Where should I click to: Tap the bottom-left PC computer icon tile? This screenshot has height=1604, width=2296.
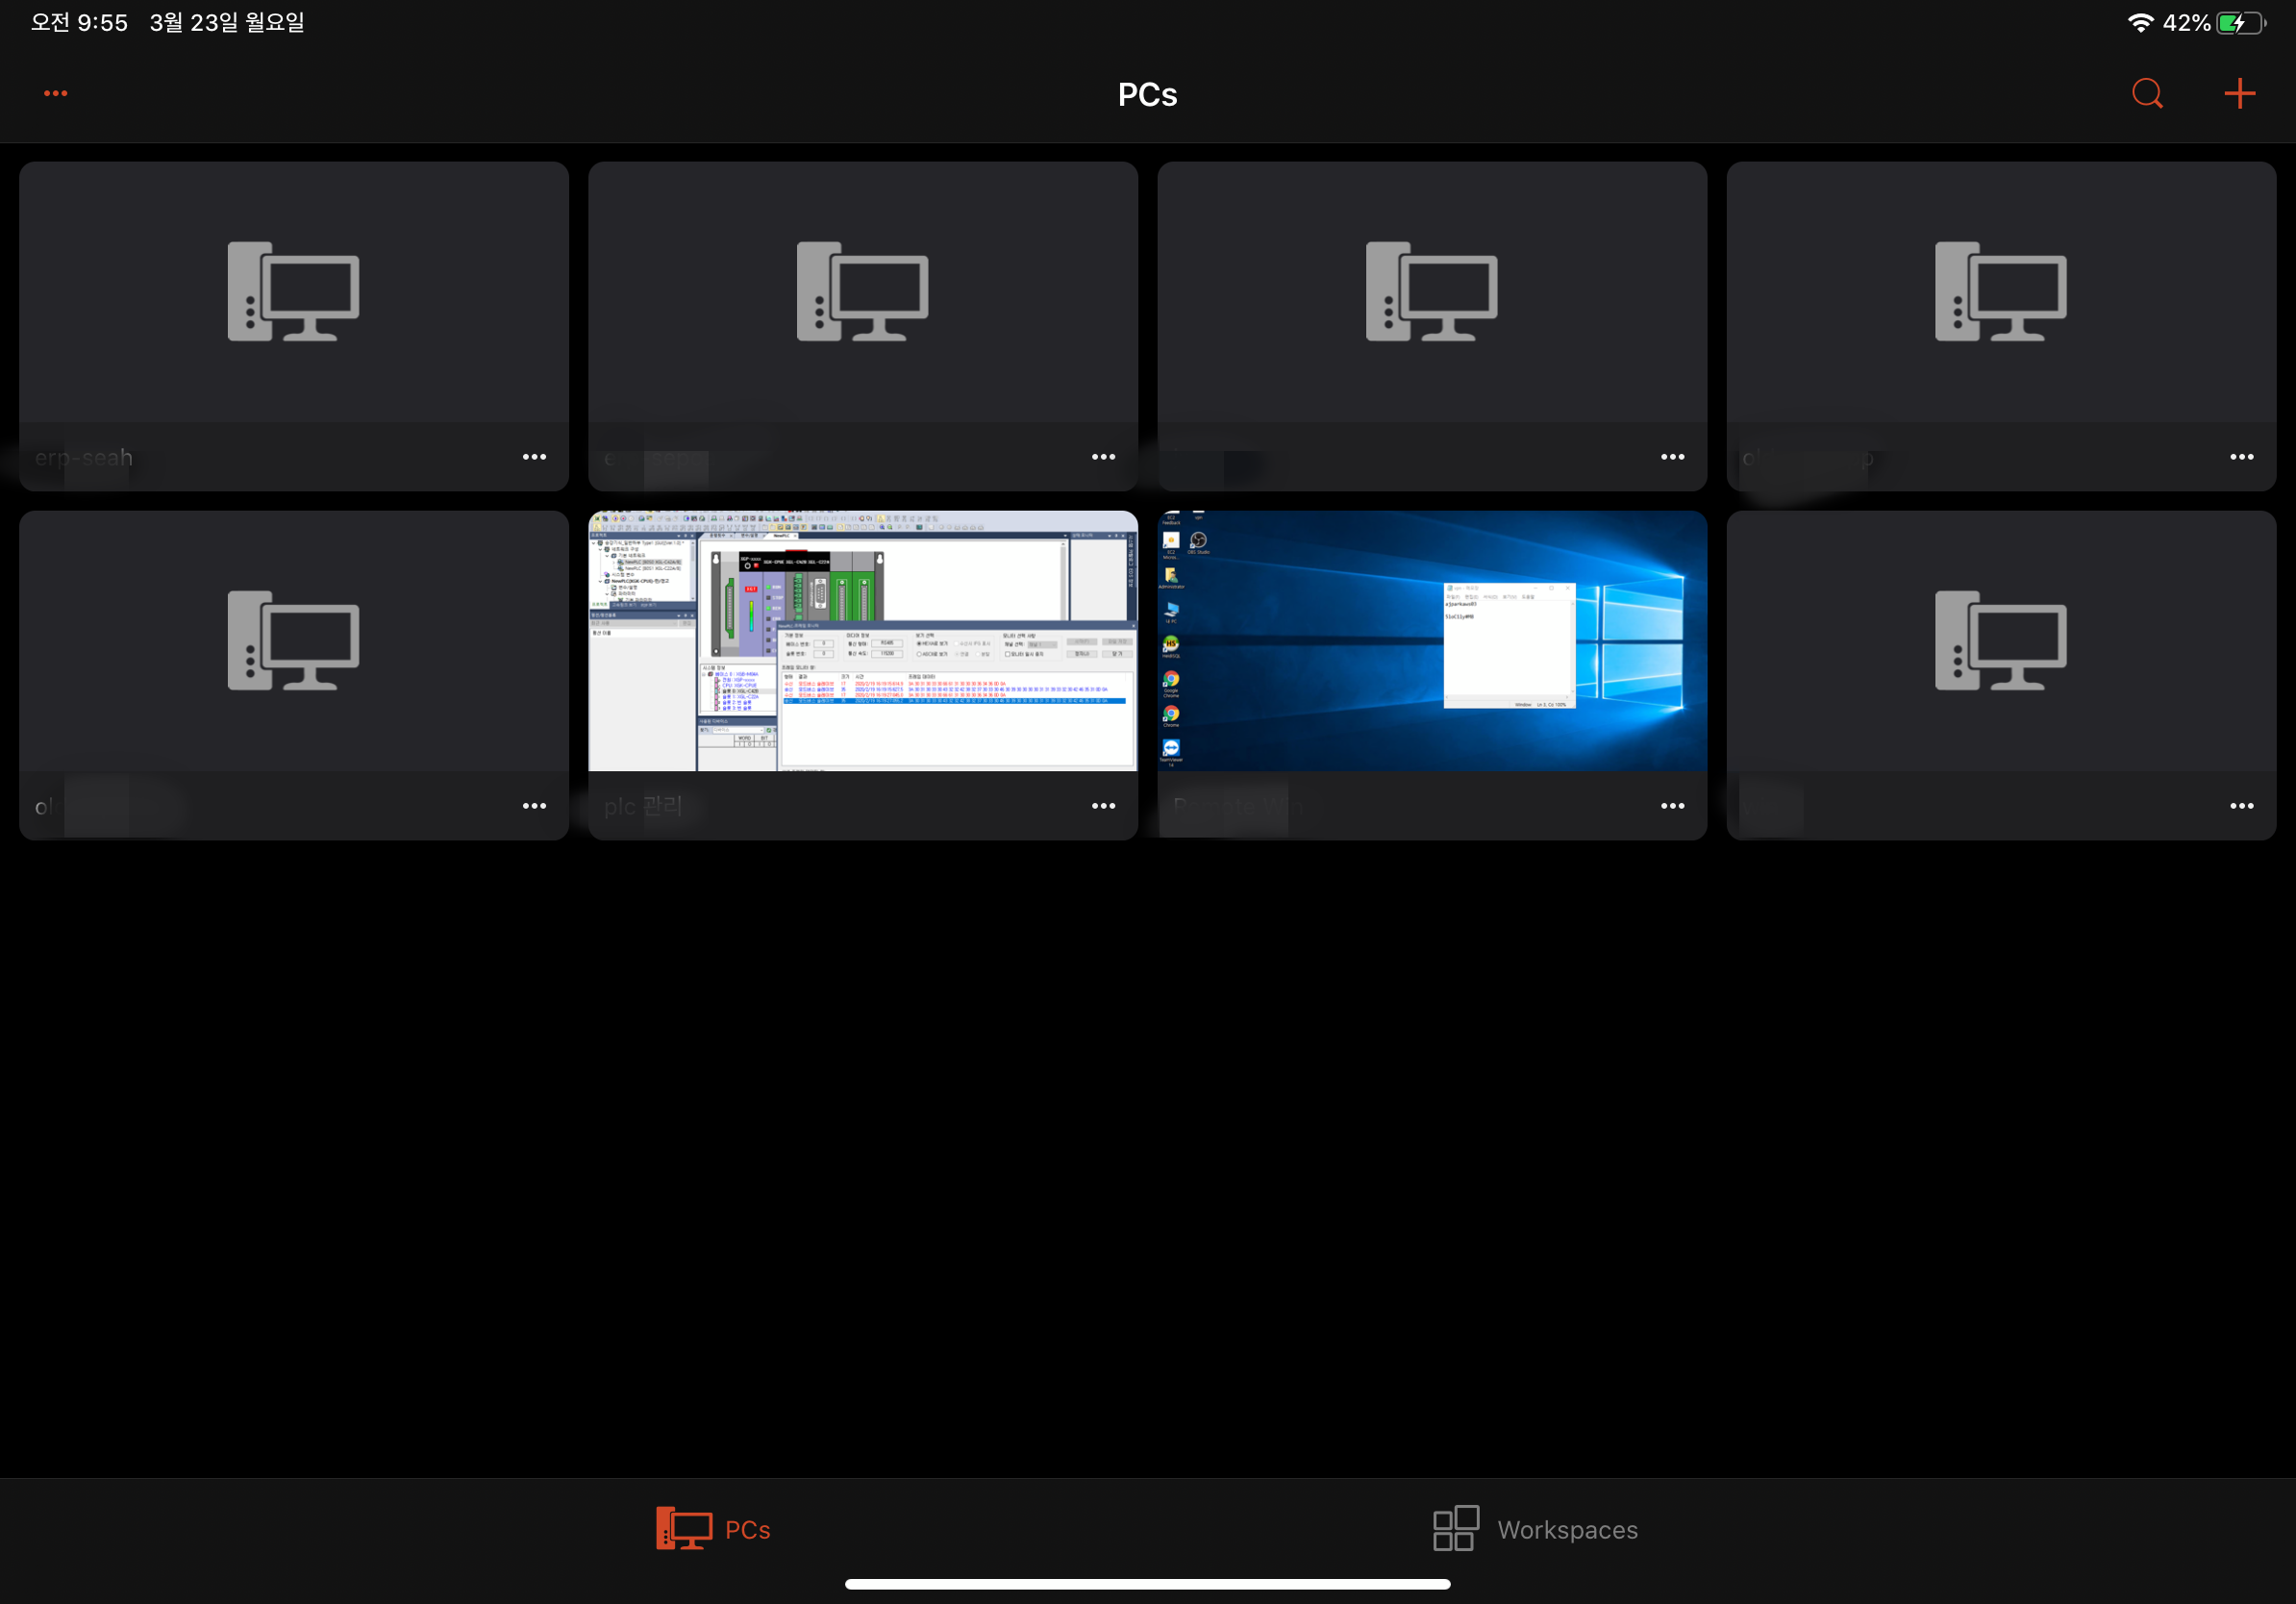[293, 641]
